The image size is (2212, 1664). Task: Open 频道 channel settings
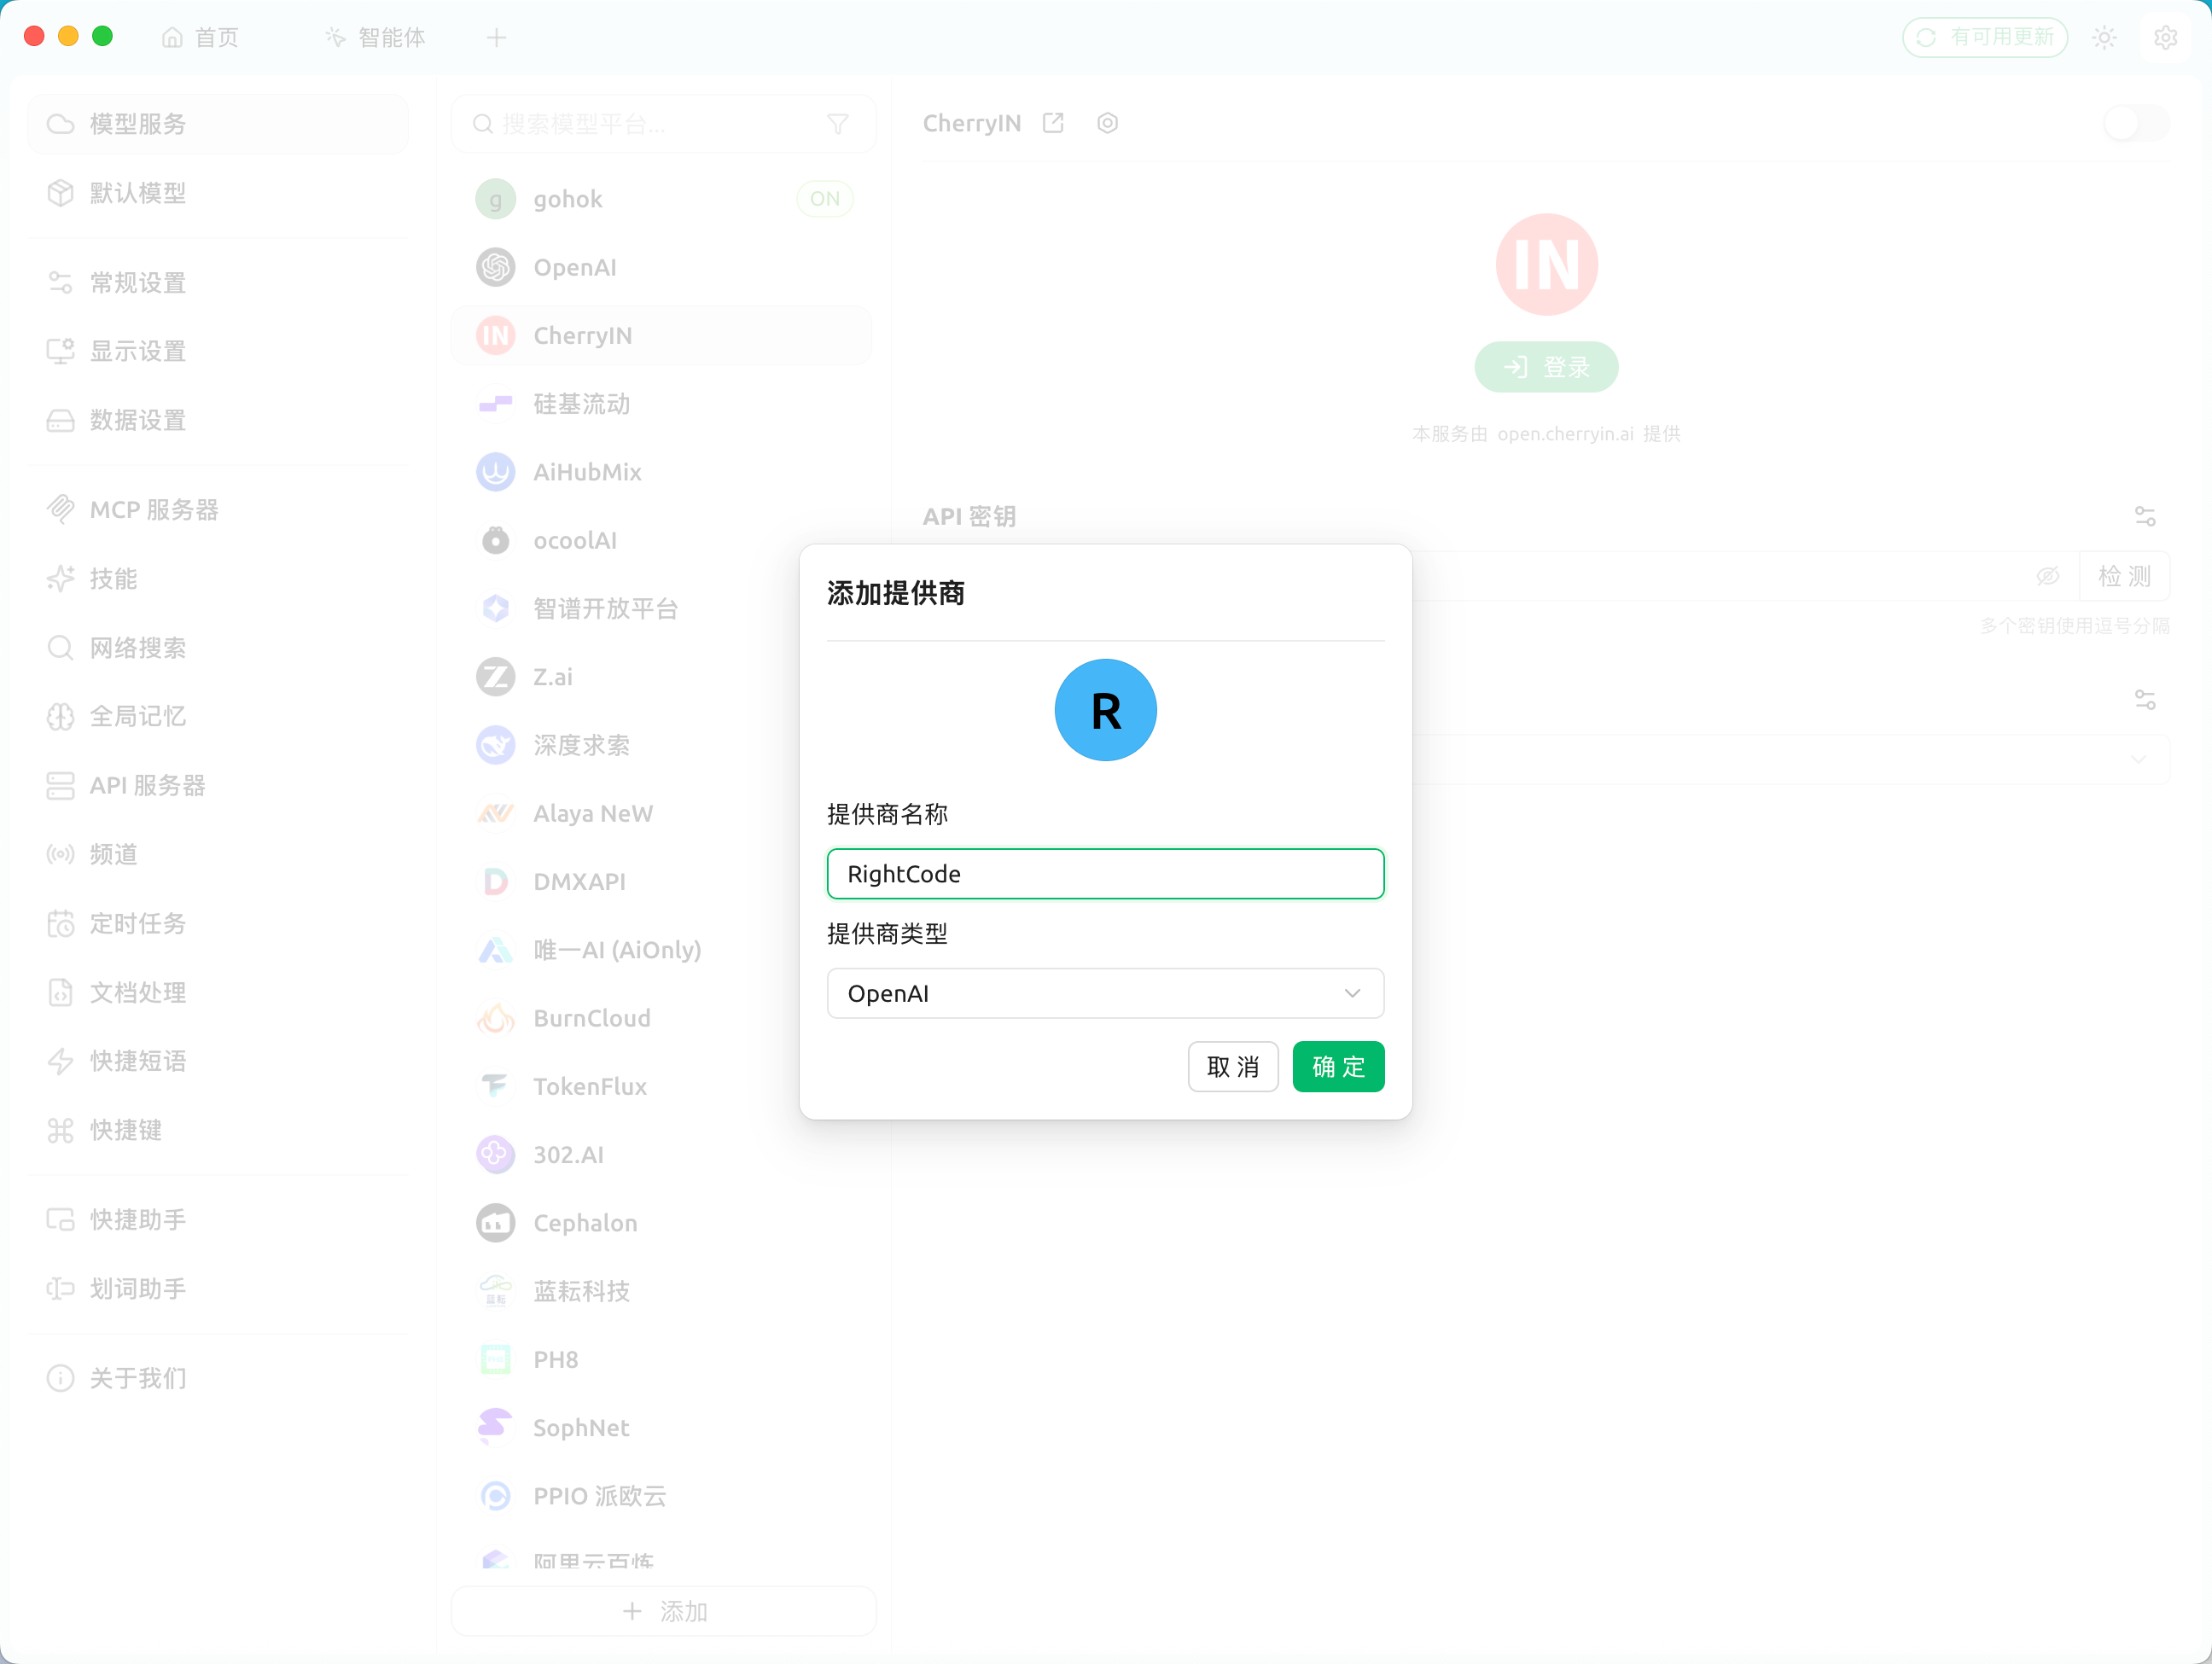point(218,854)
